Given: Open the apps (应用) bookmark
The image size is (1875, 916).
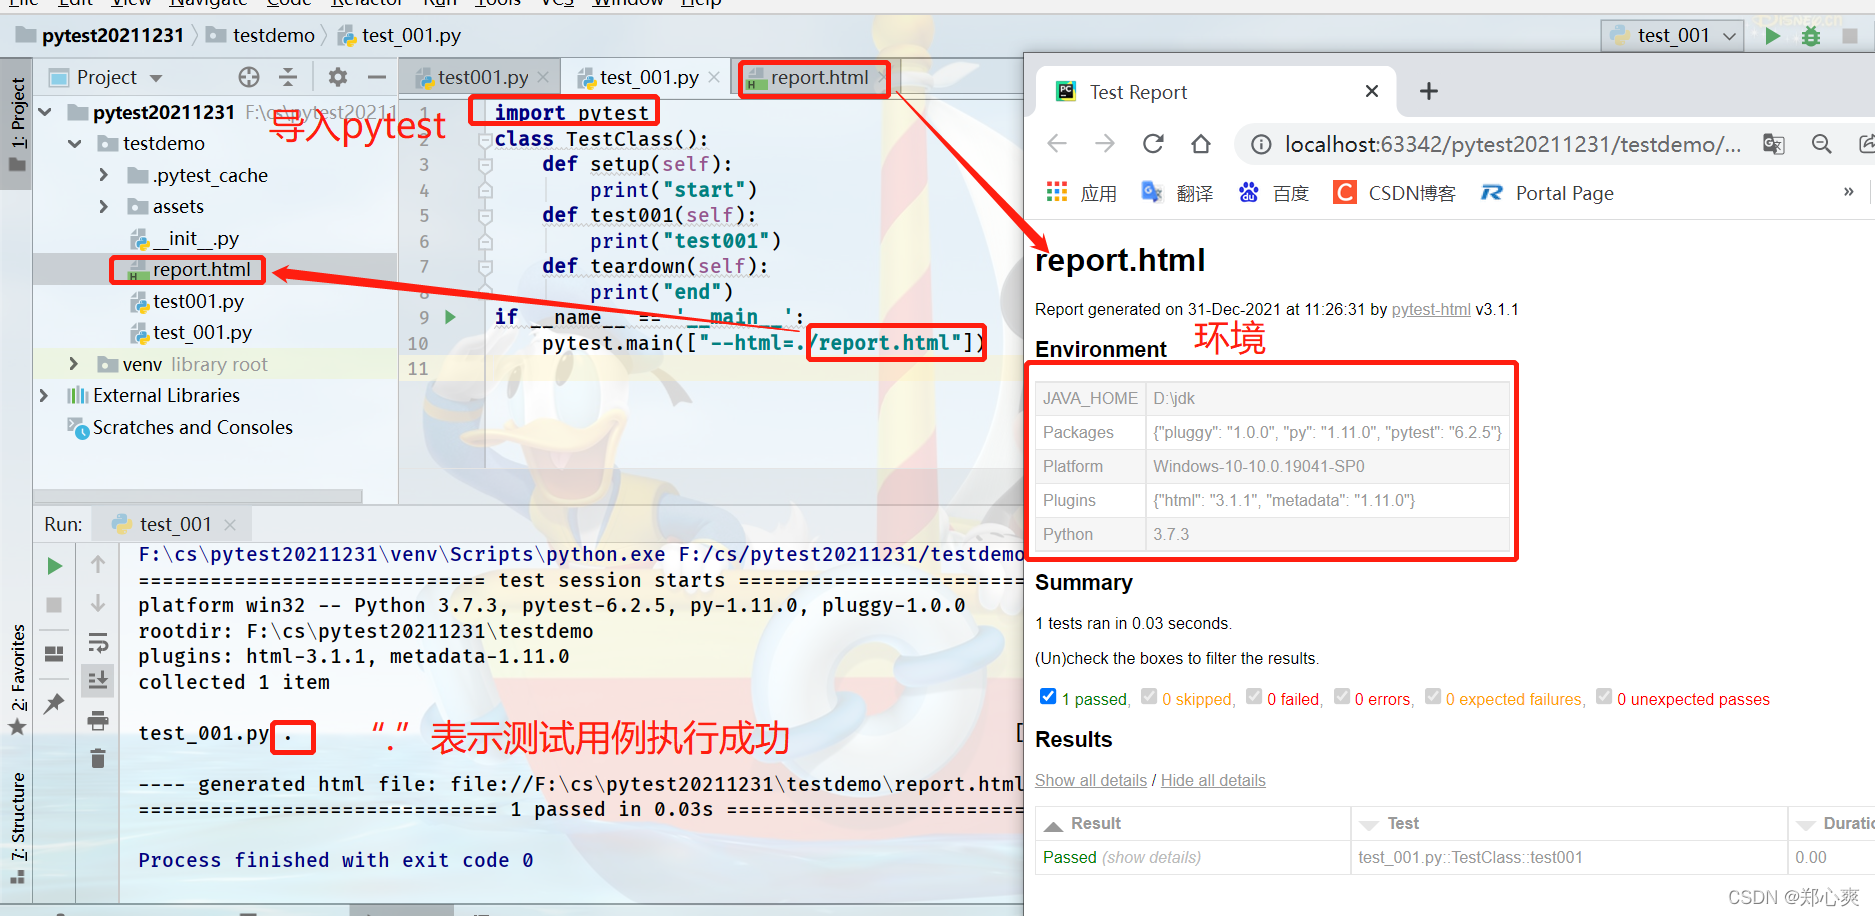Looking at the screenshot, I should [x=1081, y=193].
